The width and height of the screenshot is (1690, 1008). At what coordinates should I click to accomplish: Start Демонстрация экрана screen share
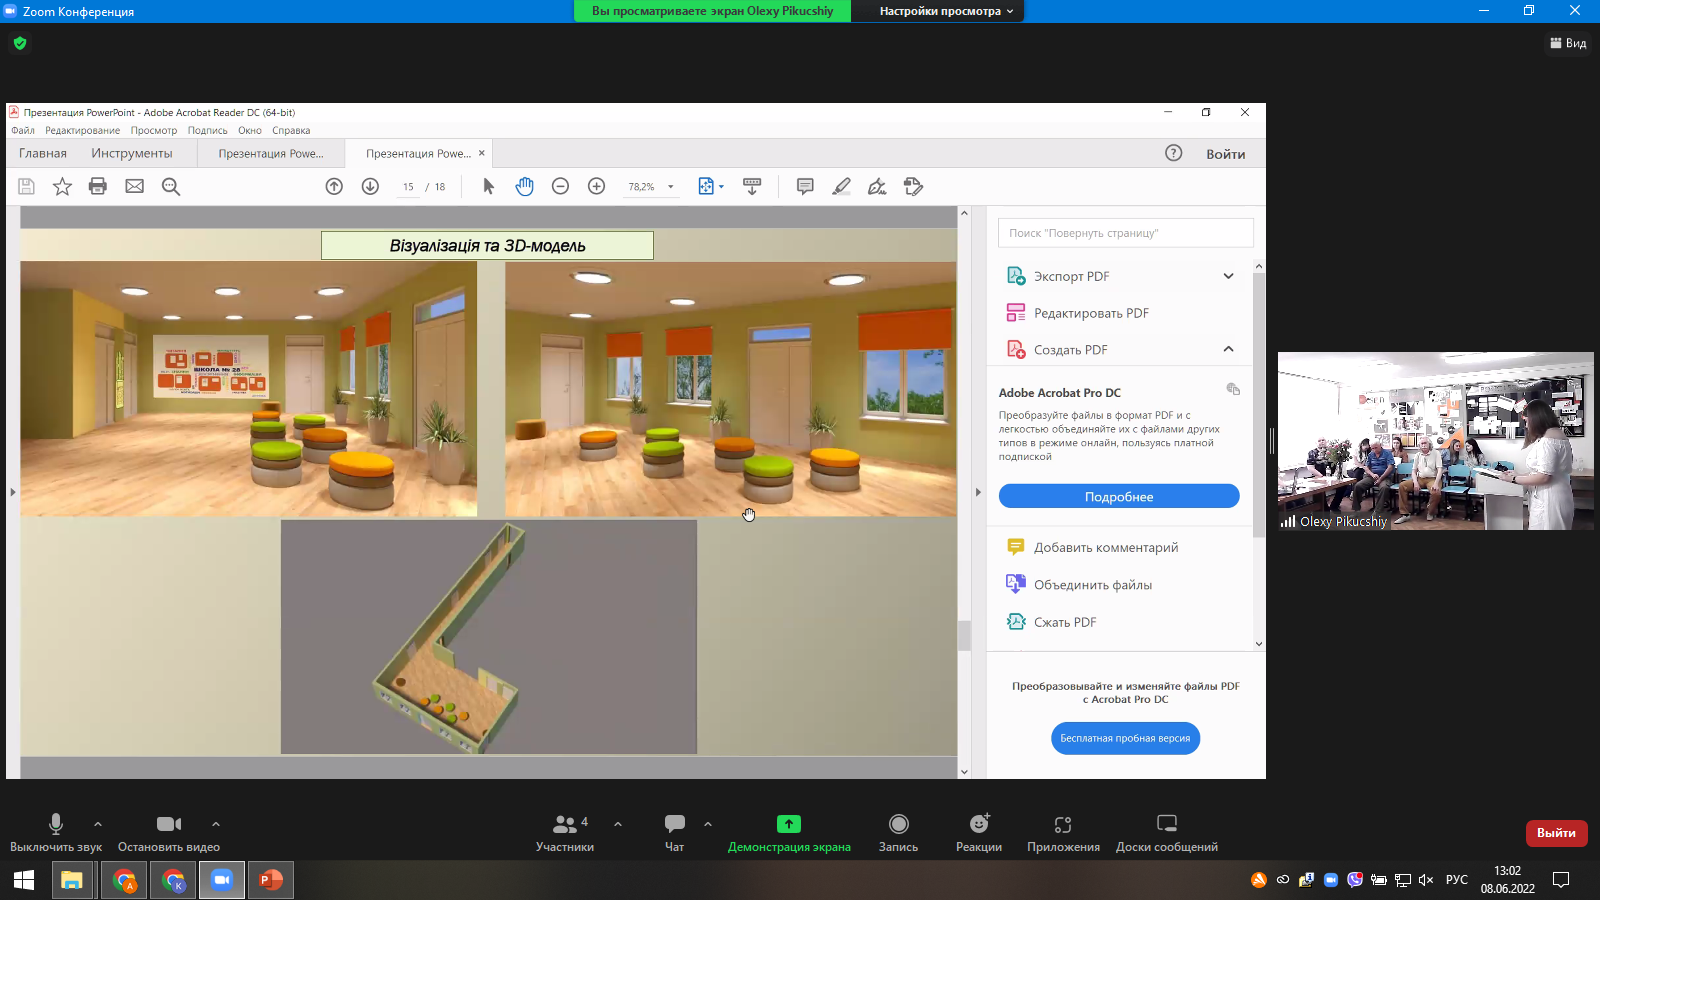(789, 832)
